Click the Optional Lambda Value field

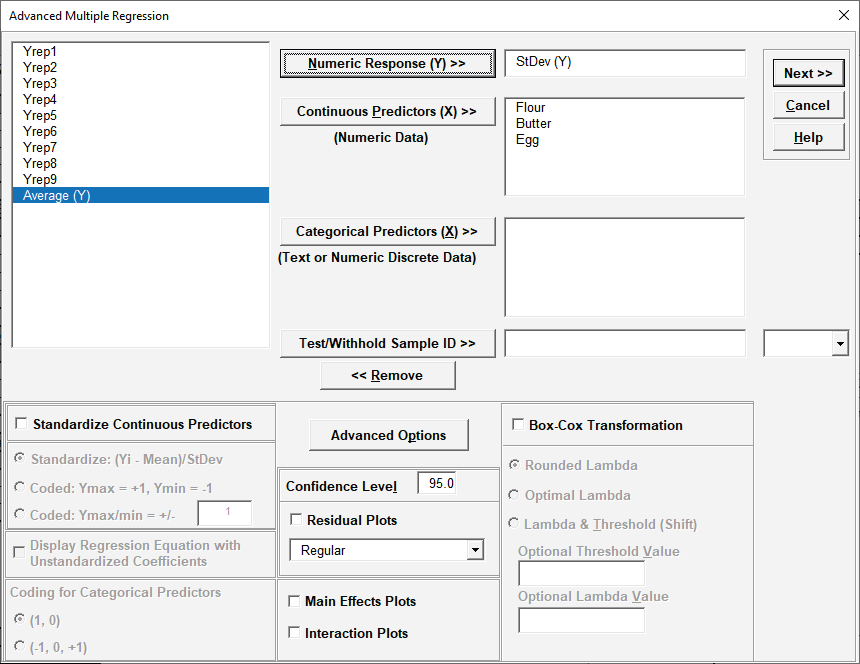(x=581, y=620)
